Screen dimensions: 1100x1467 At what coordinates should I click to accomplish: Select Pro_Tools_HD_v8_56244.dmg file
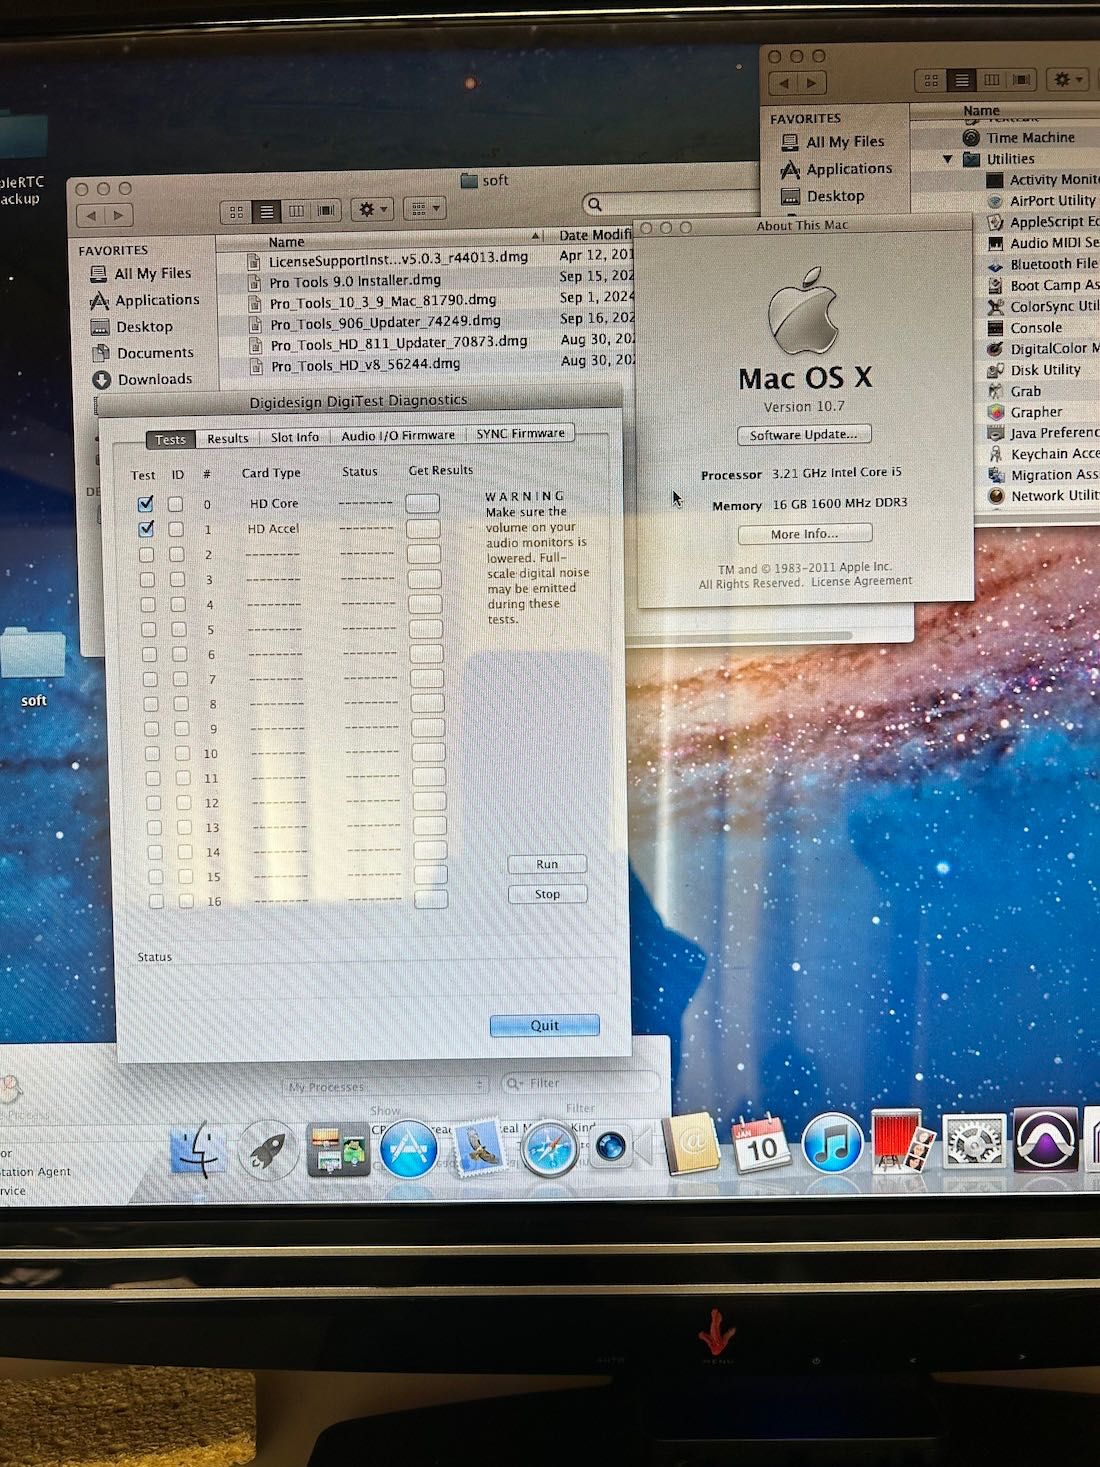365,365
